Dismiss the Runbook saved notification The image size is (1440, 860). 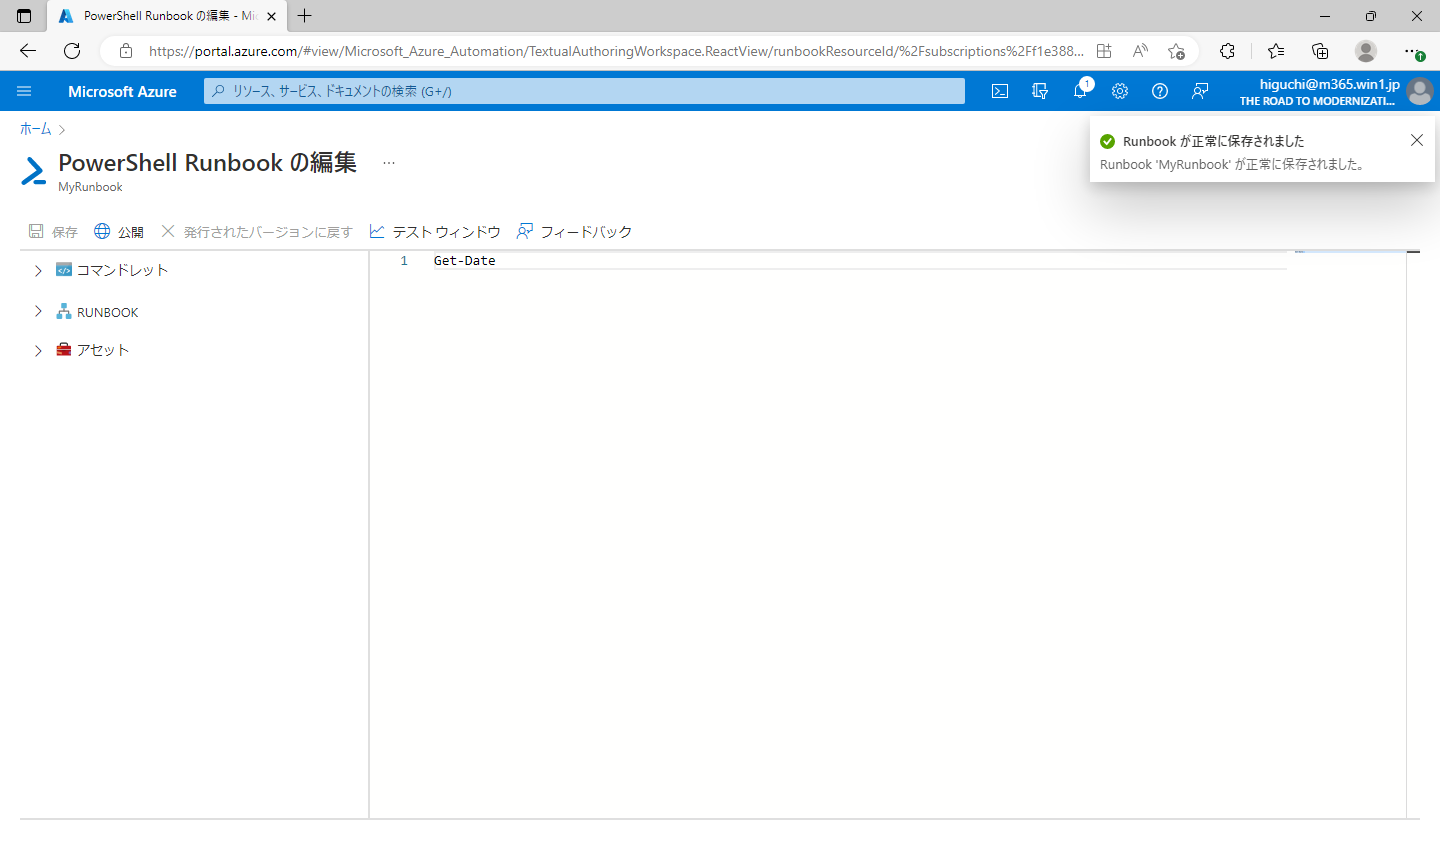(x=1416, y=141)
